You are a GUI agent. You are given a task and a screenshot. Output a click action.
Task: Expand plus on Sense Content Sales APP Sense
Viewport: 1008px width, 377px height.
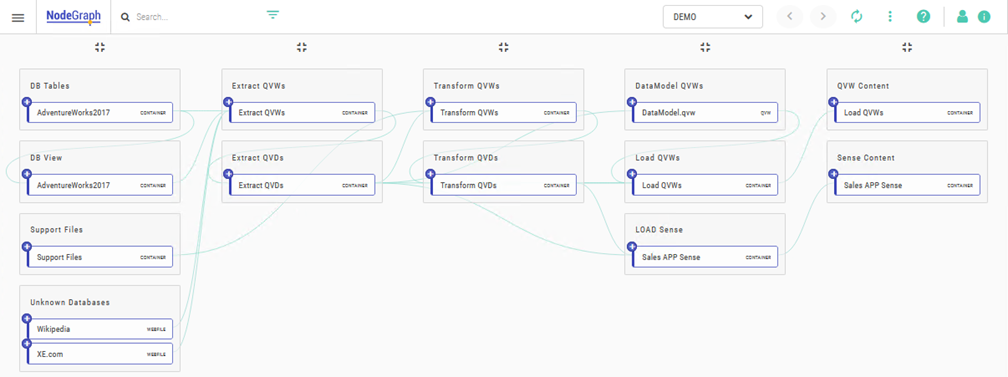tap(834, 174)
